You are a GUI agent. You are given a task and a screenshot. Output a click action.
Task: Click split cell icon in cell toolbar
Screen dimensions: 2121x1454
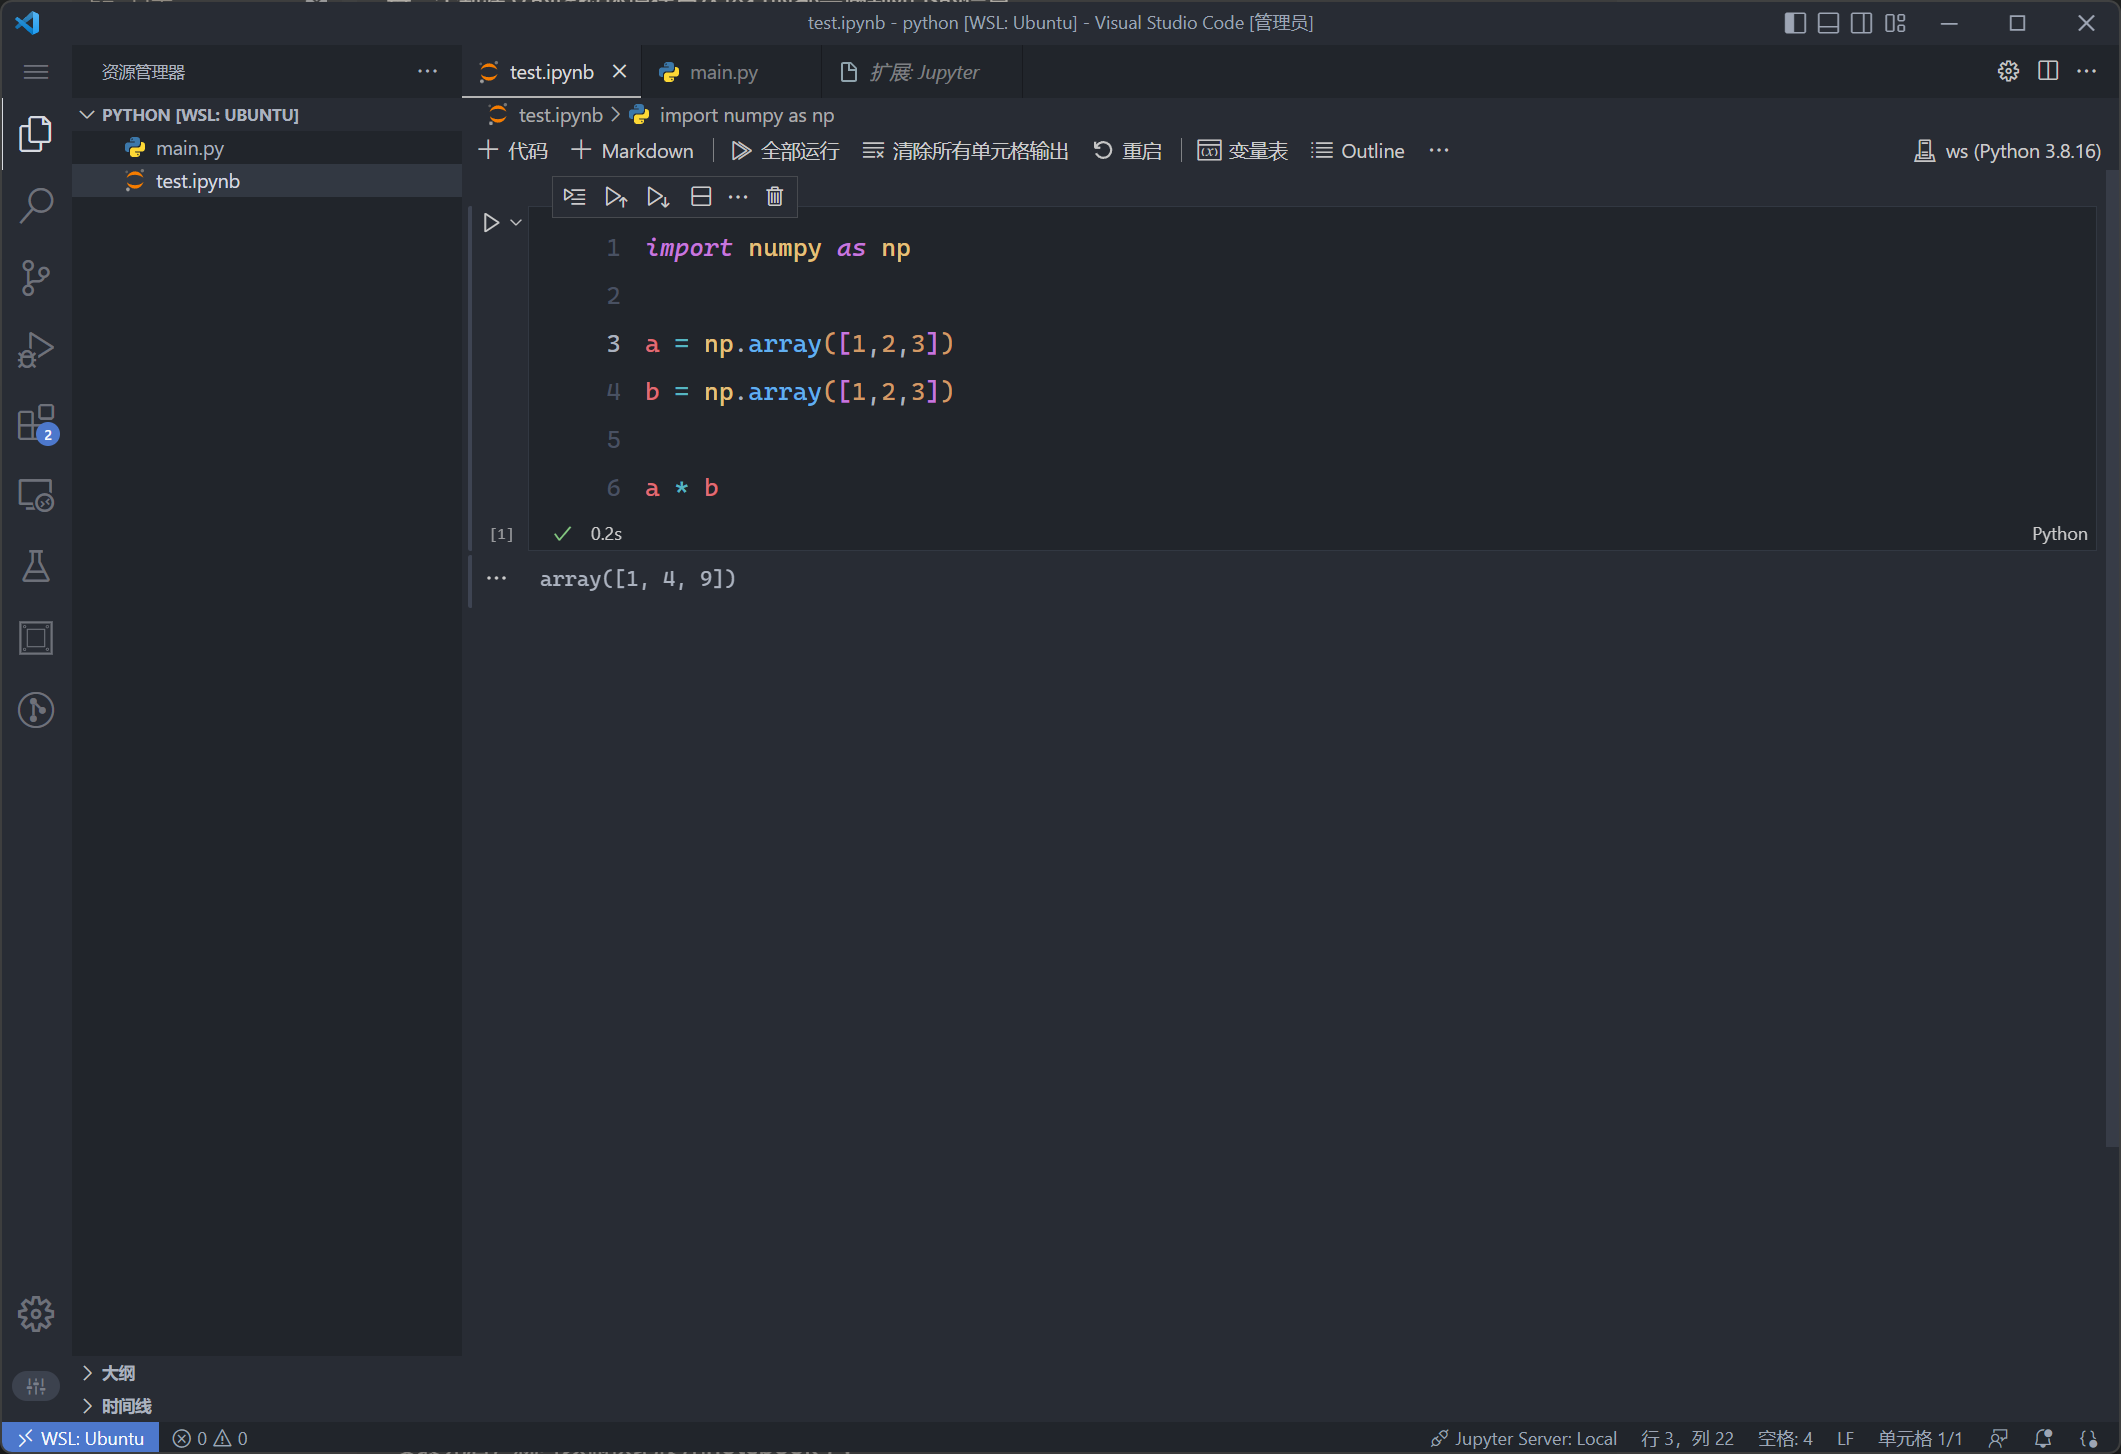[701, 197]
